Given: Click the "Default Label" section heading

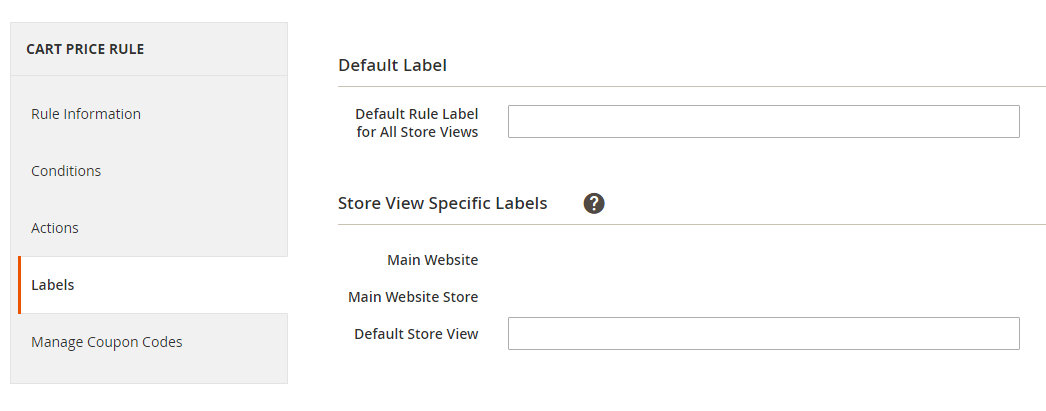Looking at the screenshot, I should [x=392, y=65].
